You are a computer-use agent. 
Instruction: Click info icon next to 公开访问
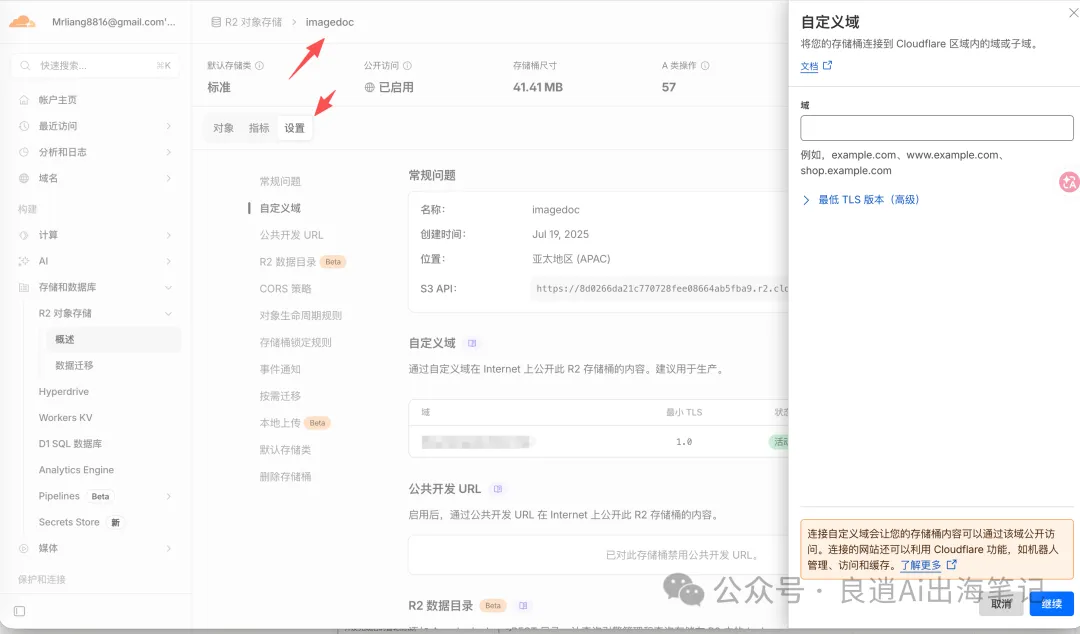pos(407,65)
